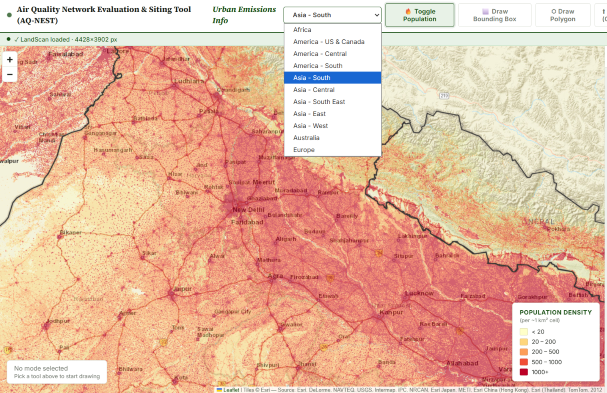The width and height of the screenshot is (607, 393).
Task: Click the < 20 pale yellow legend swatch
Action: (x=523, y=331)
